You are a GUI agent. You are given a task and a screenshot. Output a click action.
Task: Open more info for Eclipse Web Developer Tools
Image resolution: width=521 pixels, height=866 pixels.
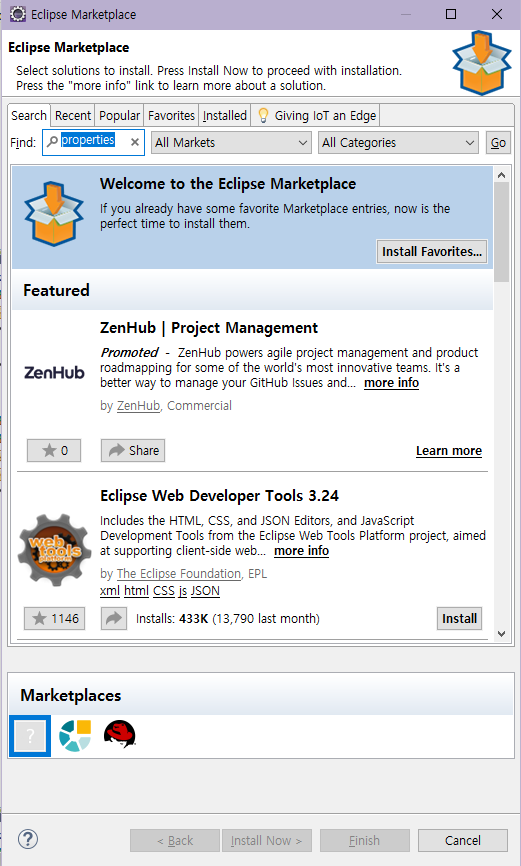[x=301, y=551]
